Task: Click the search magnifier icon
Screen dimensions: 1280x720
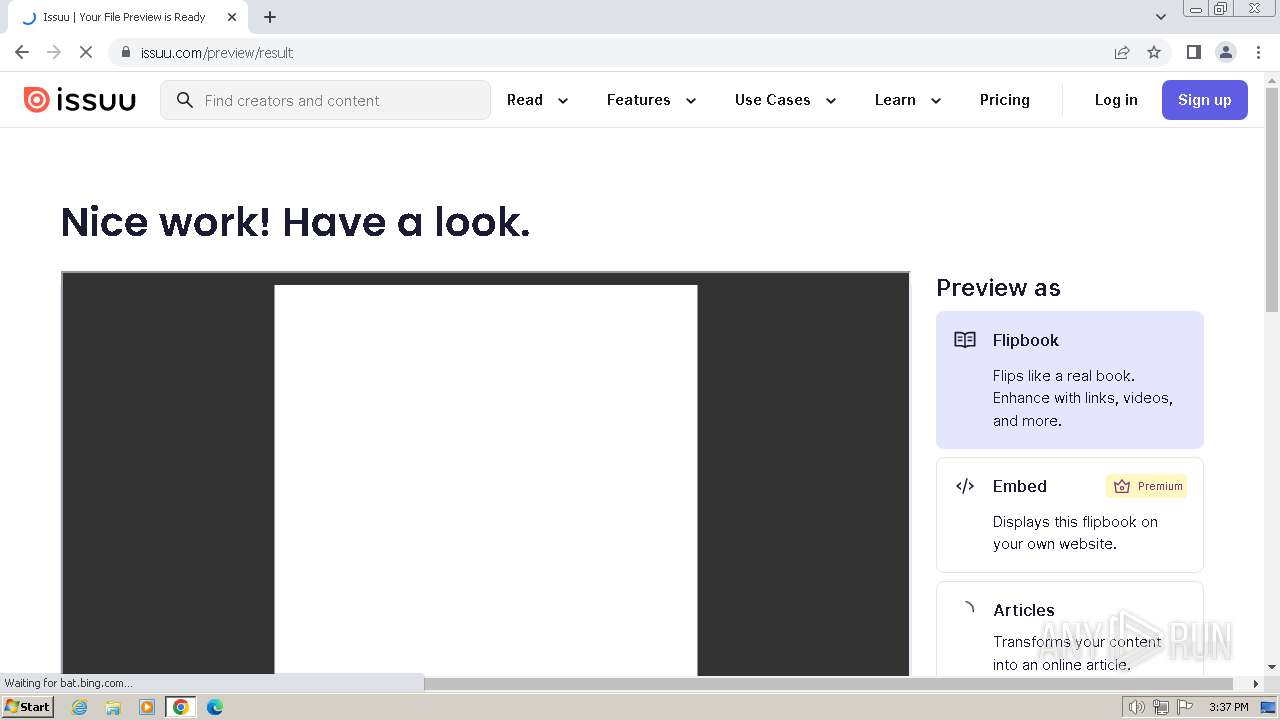Action: click(184, 100)
